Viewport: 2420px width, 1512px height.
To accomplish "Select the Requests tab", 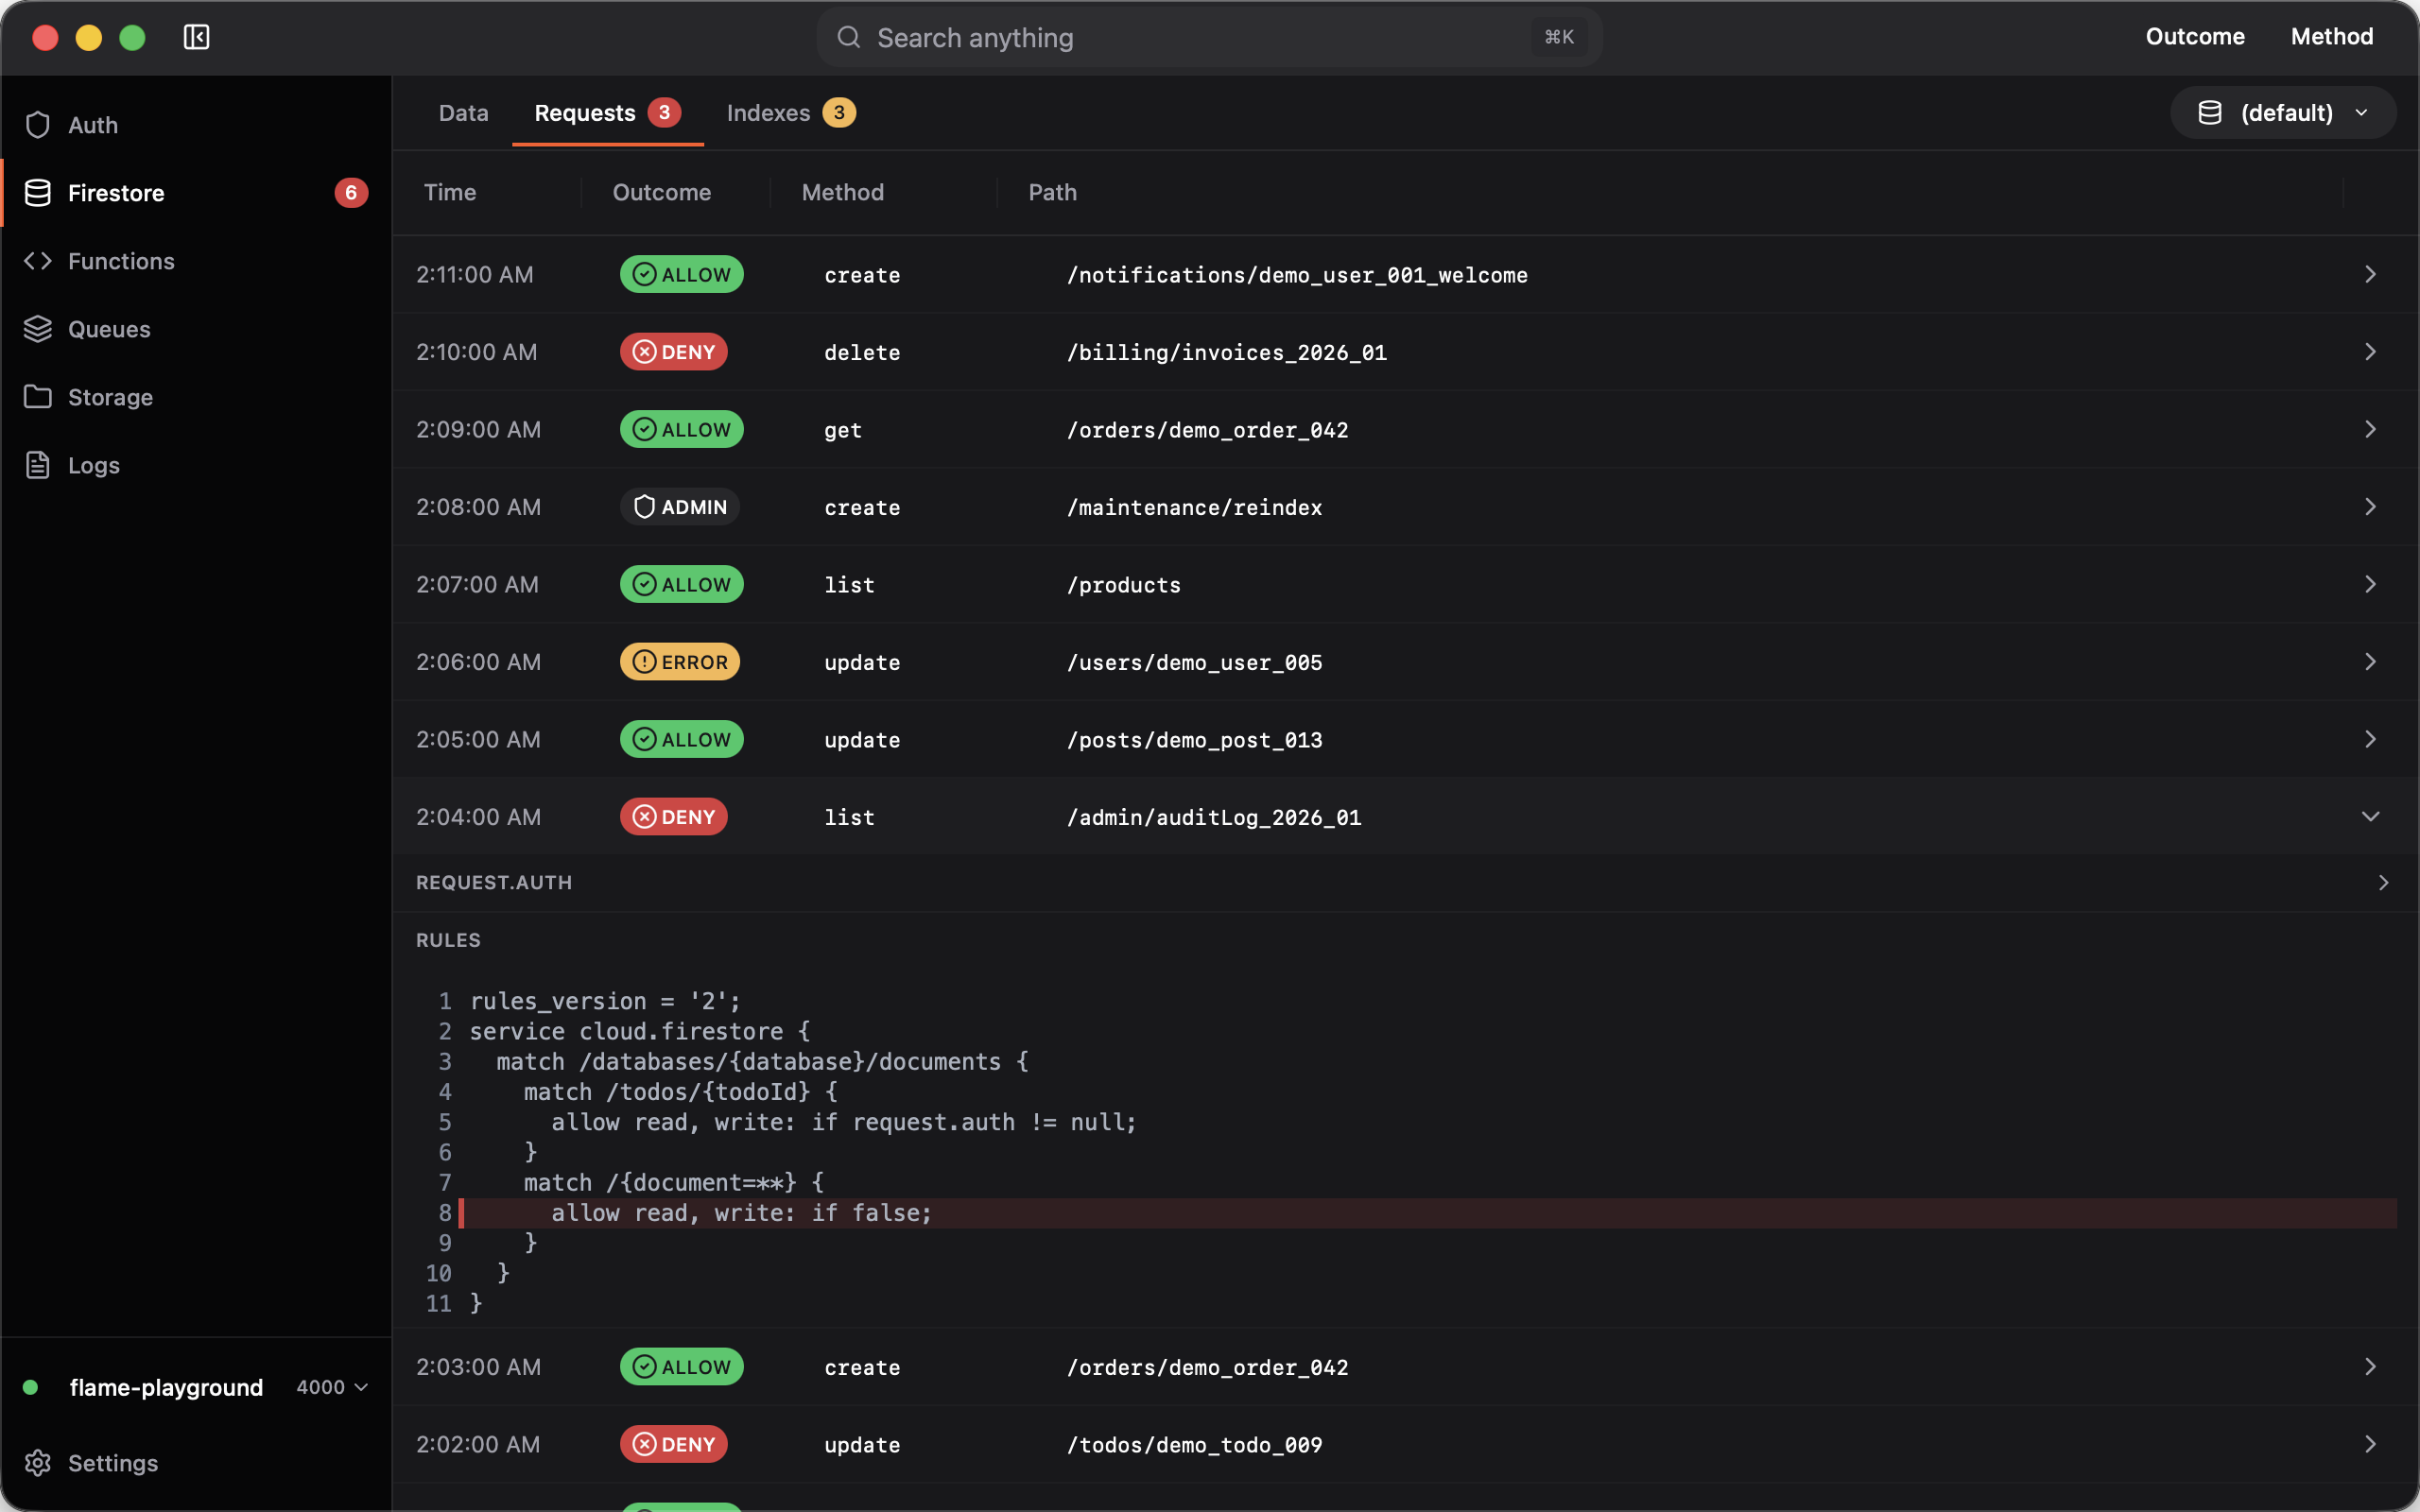I will (x=607, y=113).
